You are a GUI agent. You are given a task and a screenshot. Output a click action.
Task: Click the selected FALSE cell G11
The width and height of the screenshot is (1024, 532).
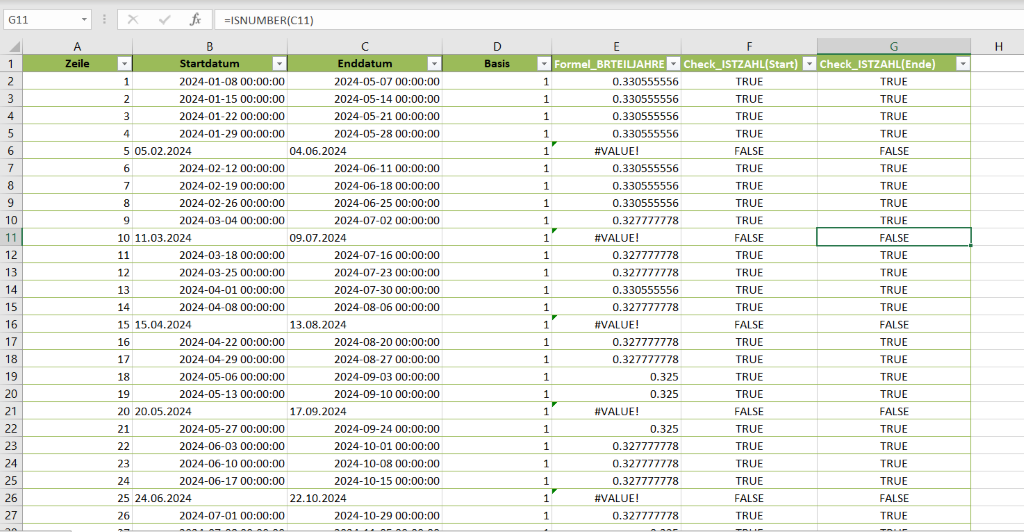pos(893,238)
